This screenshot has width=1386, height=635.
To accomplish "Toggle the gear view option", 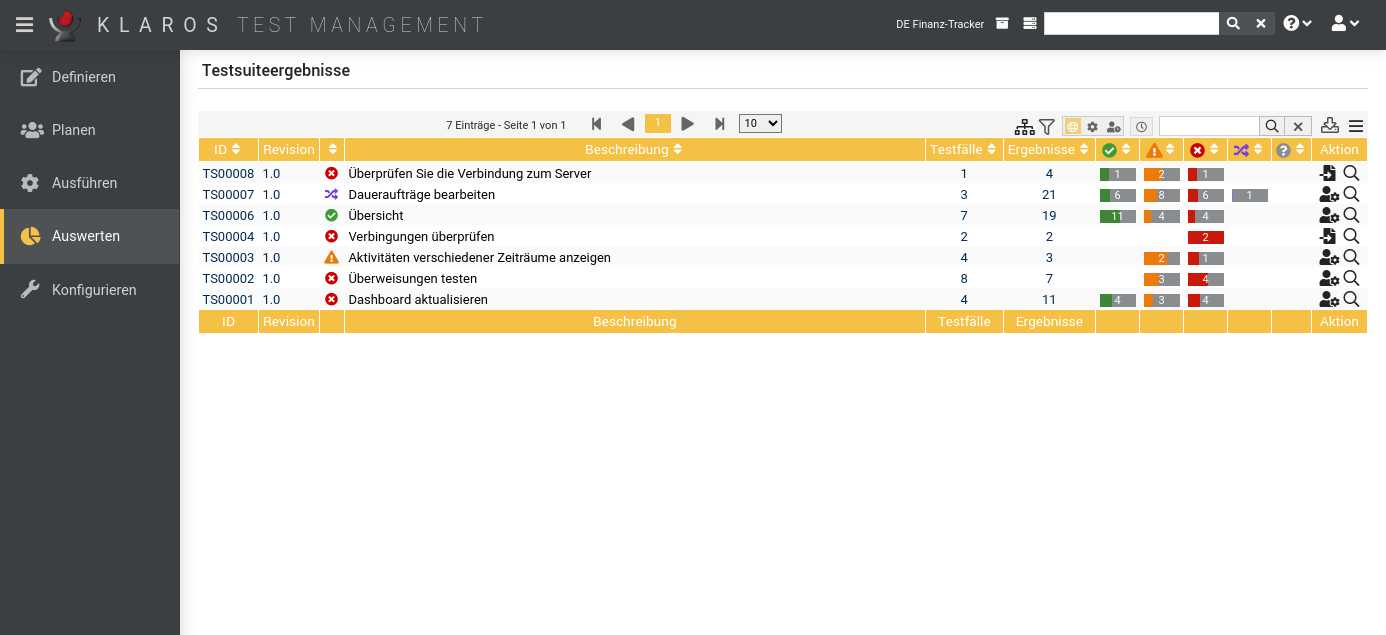I will (1093, 126).
